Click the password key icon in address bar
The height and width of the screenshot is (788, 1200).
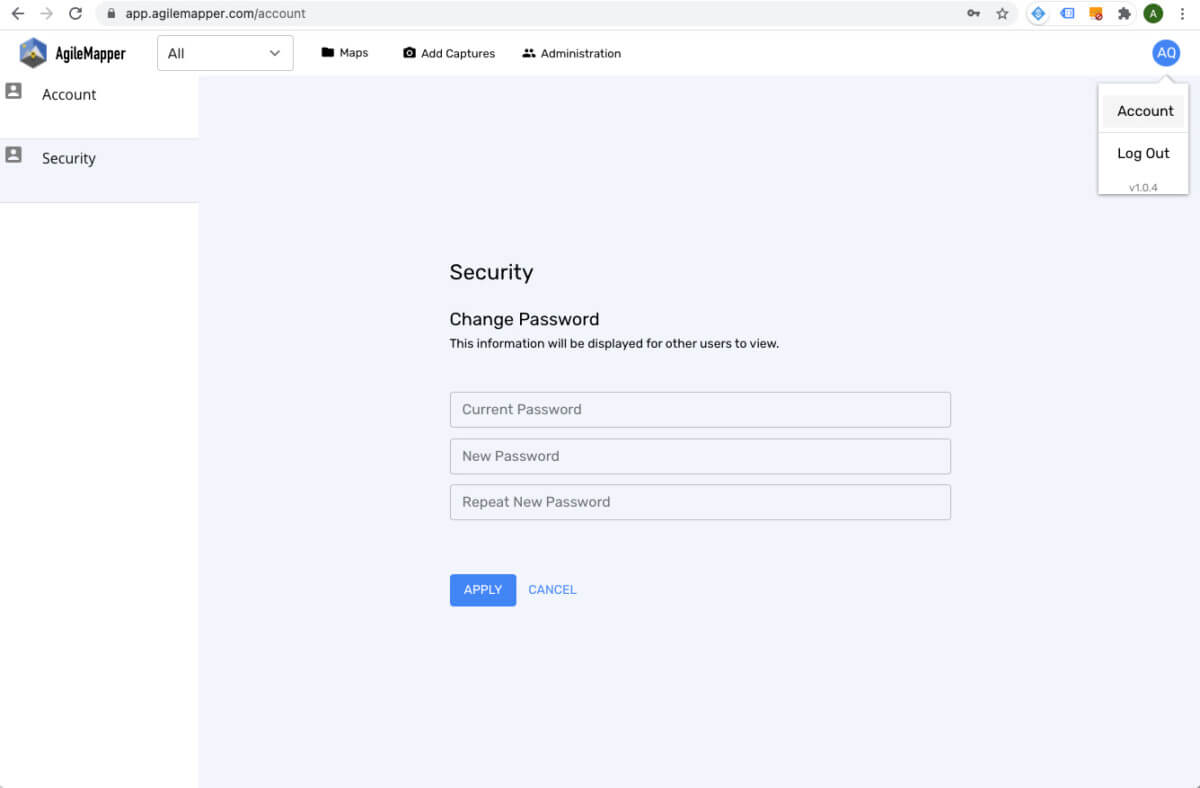[973, 14]
